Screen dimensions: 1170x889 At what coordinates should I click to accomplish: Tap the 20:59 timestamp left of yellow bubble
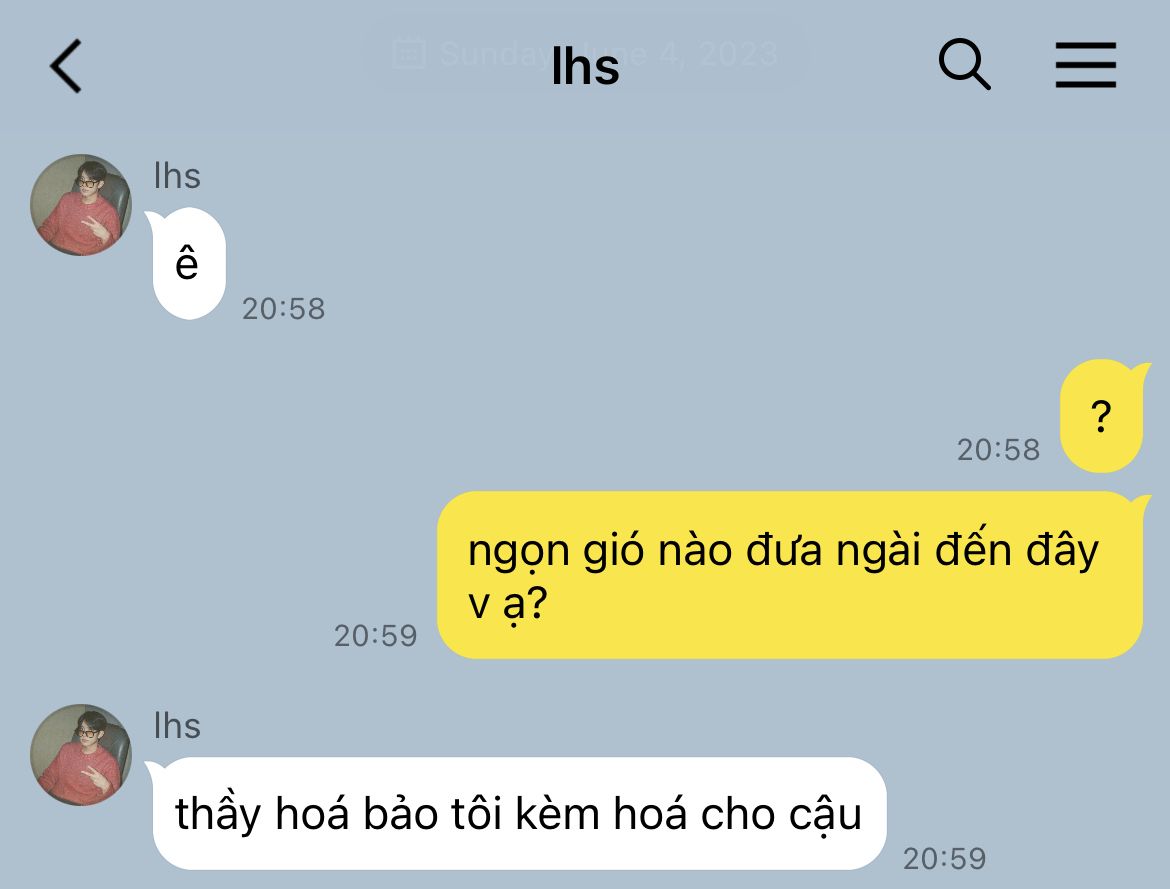click(x=375, y=636)
